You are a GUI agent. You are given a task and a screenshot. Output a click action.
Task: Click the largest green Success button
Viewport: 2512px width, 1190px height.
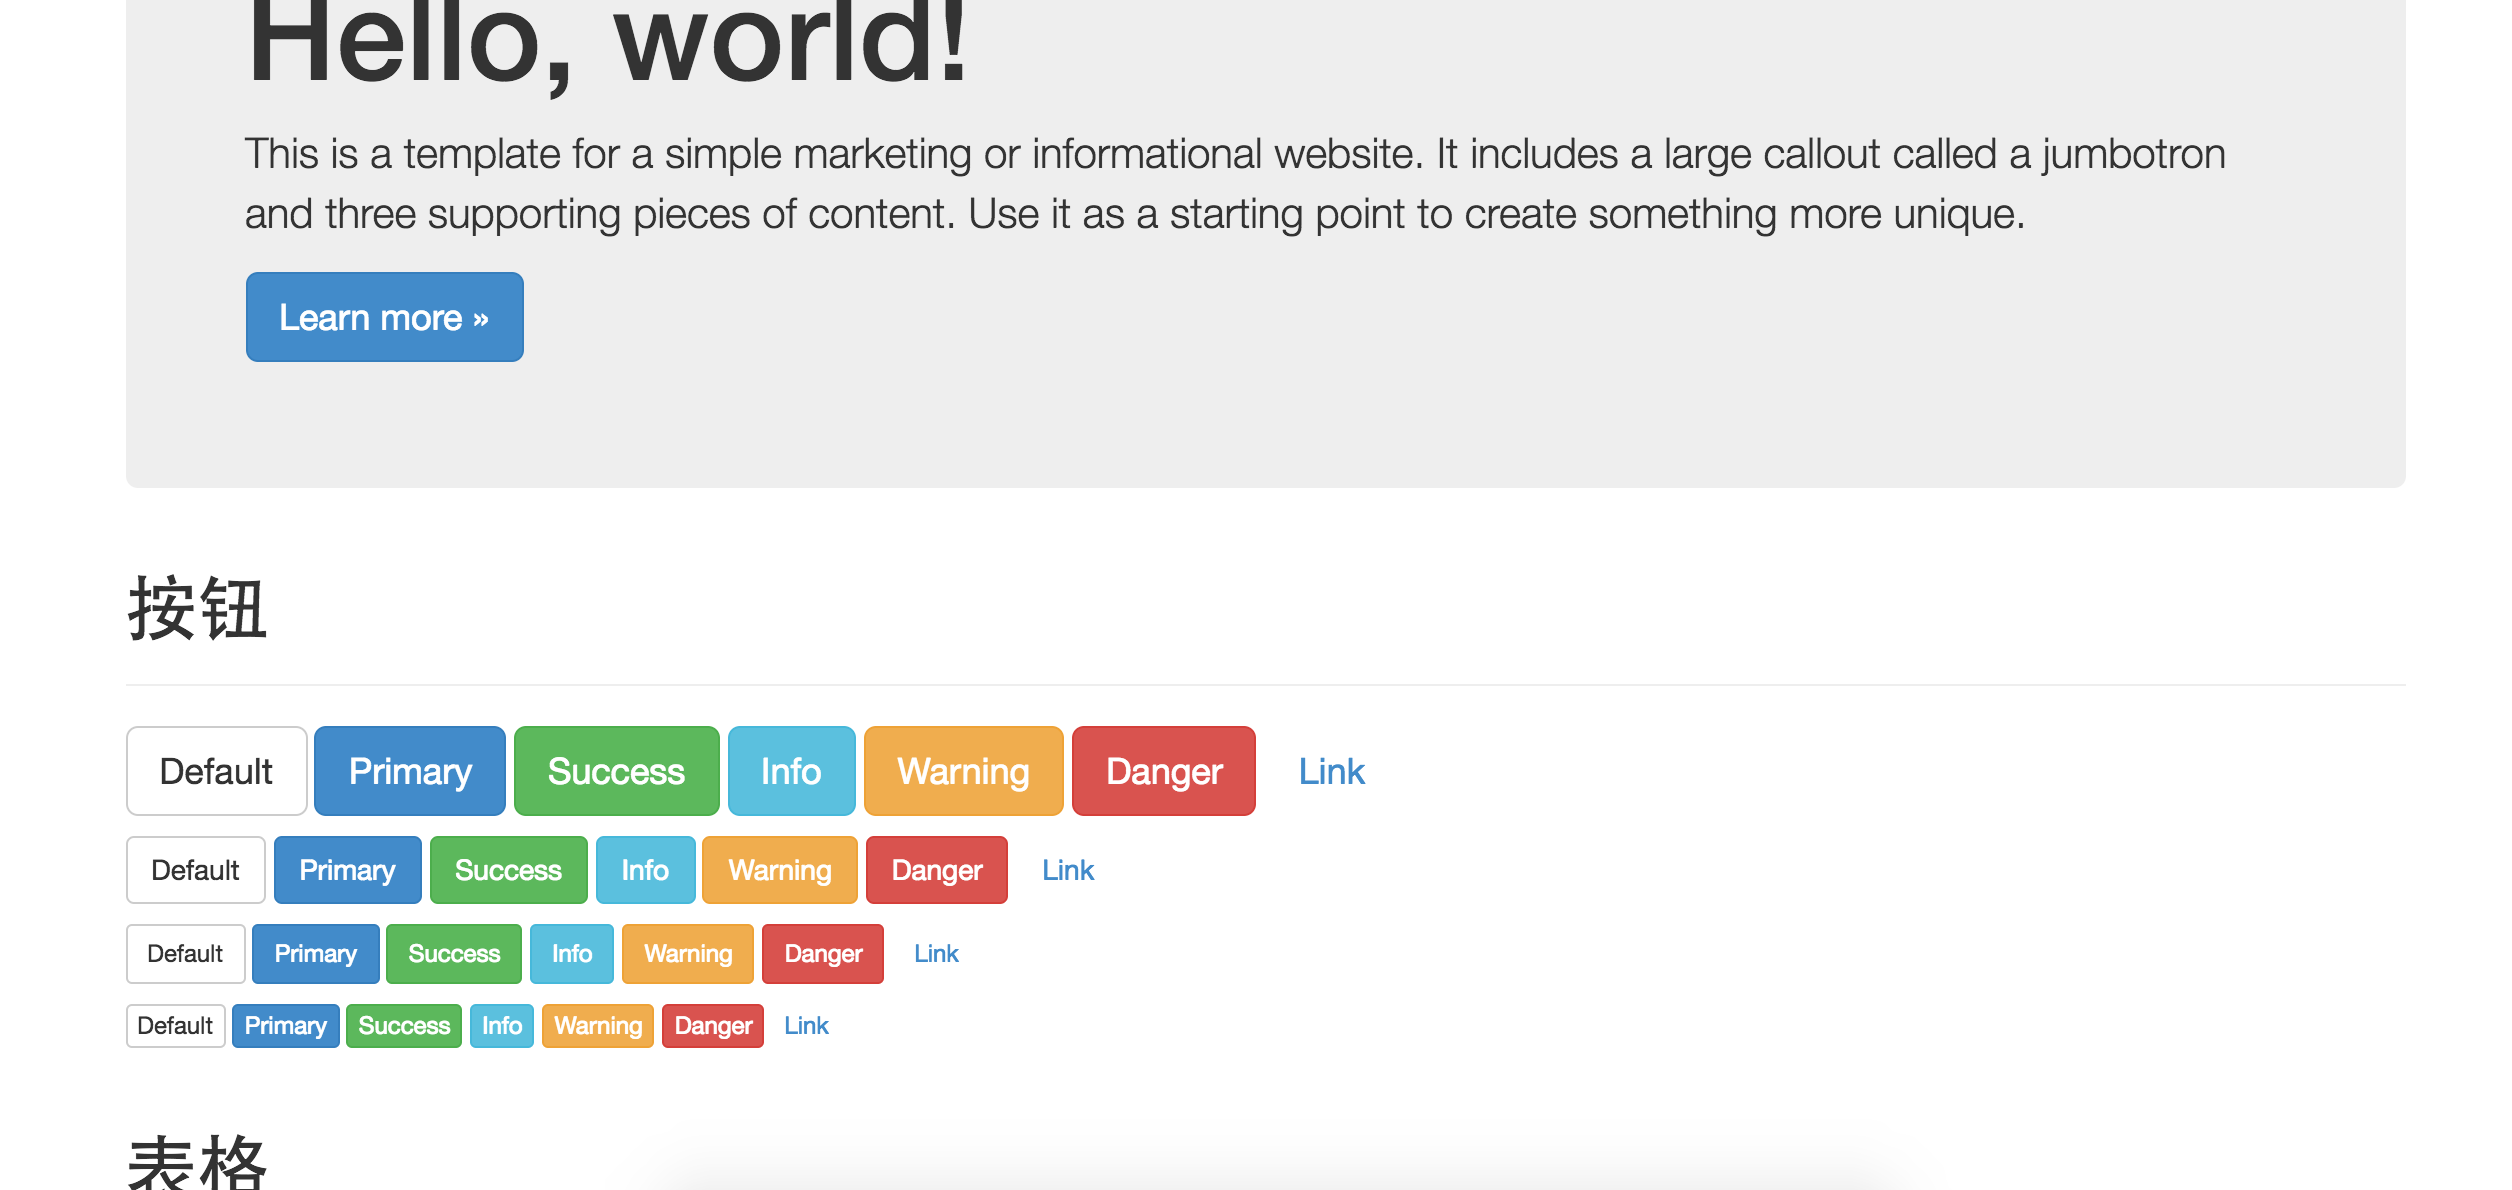click(616, 771)
